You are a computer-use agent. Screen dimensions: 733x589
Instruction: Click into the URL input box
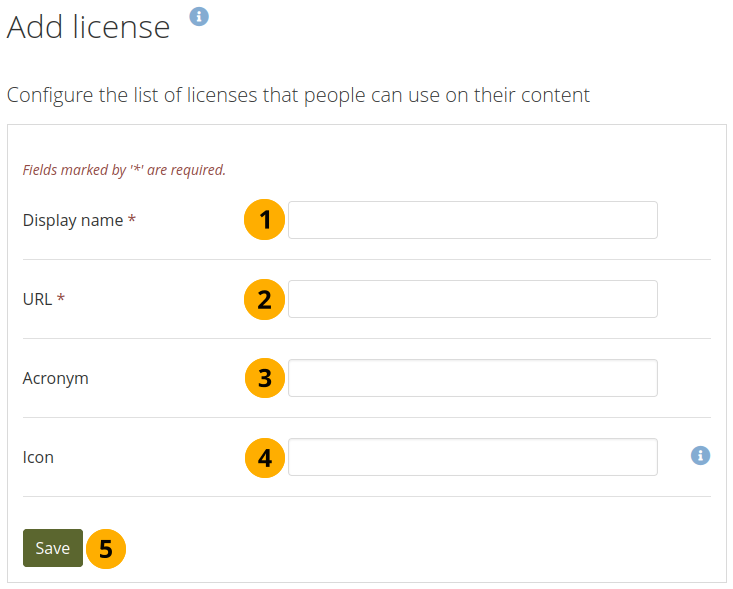pos(472,299)
